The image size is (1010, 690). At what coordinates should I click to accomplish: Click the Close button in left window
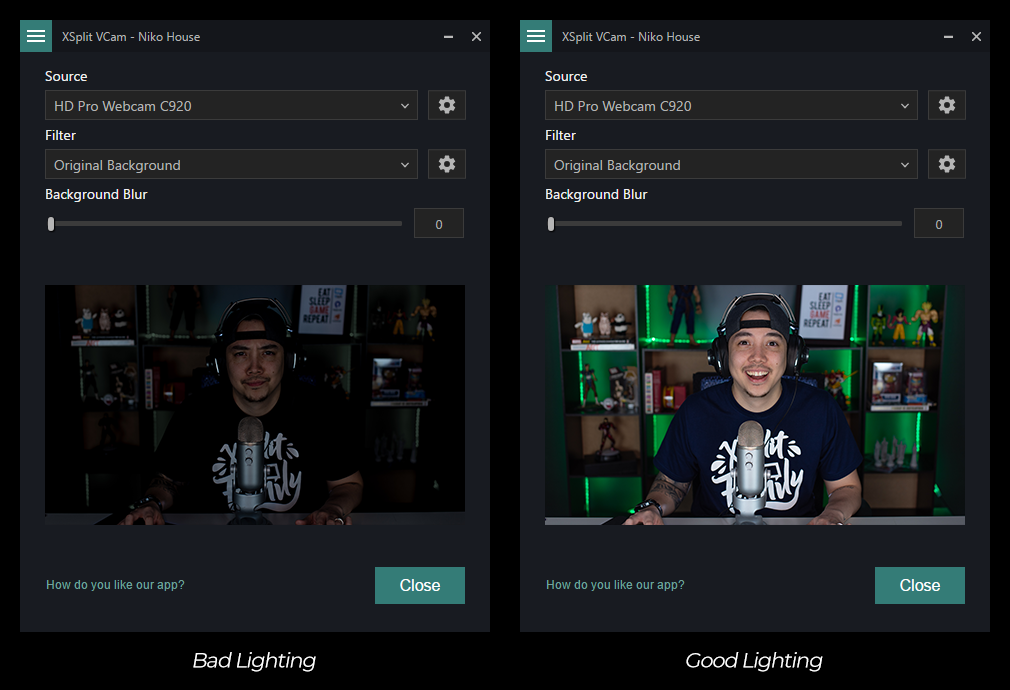pos(420,585)
